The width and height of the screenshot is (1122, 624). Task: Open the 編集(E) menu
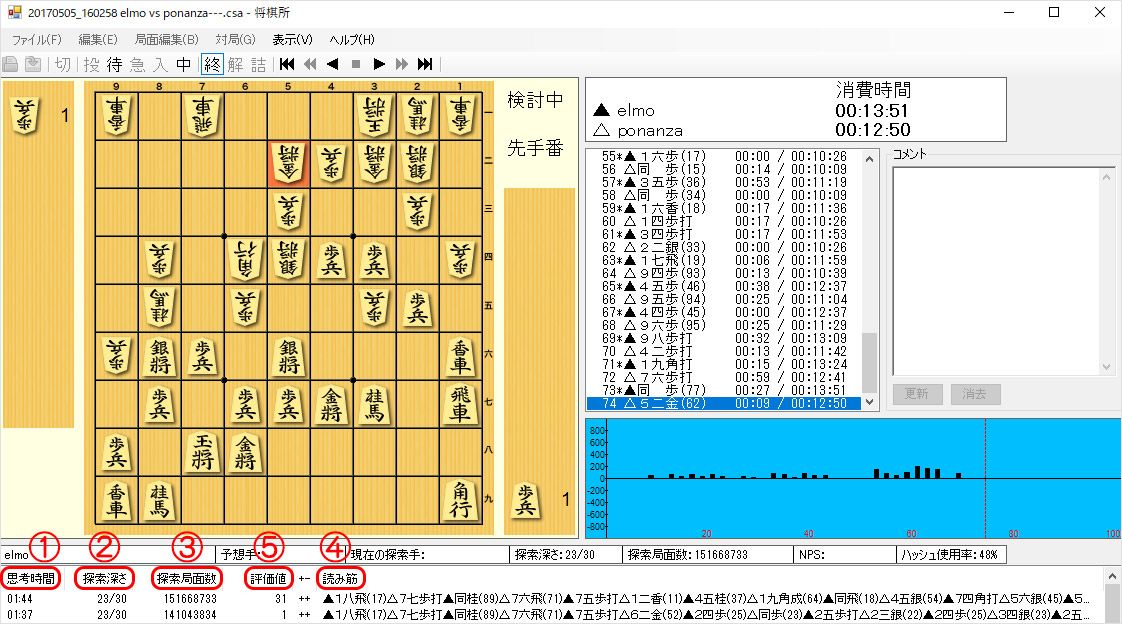pos(97,39)
